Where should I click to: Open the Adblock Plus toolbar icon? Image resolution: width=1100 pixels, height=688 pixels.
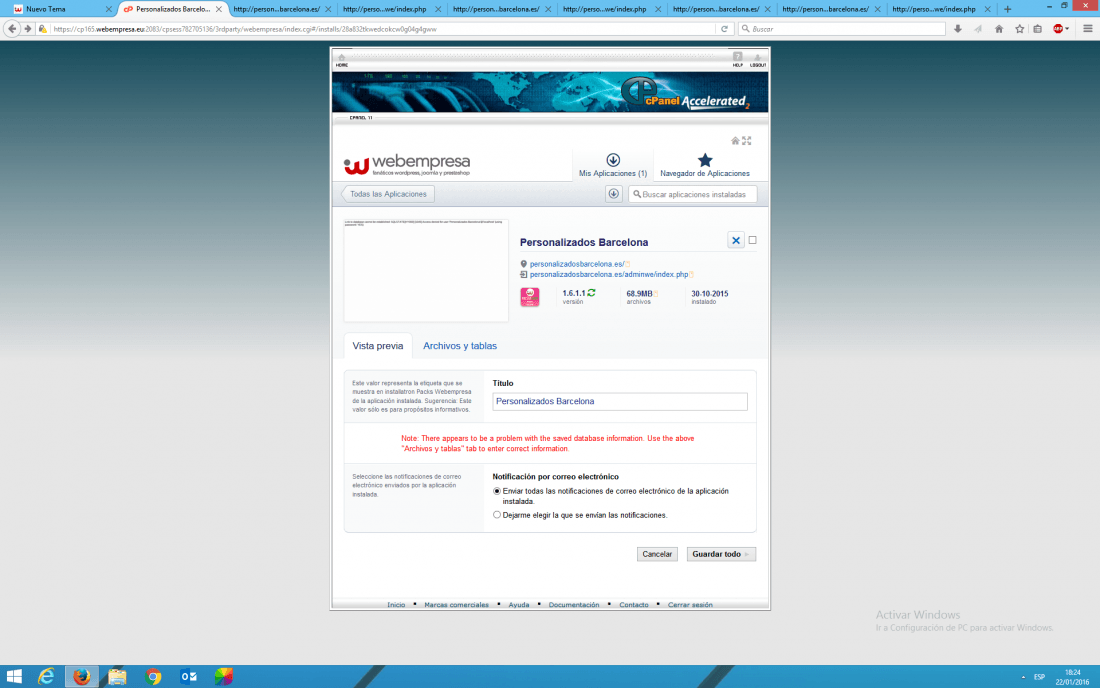1060,29
